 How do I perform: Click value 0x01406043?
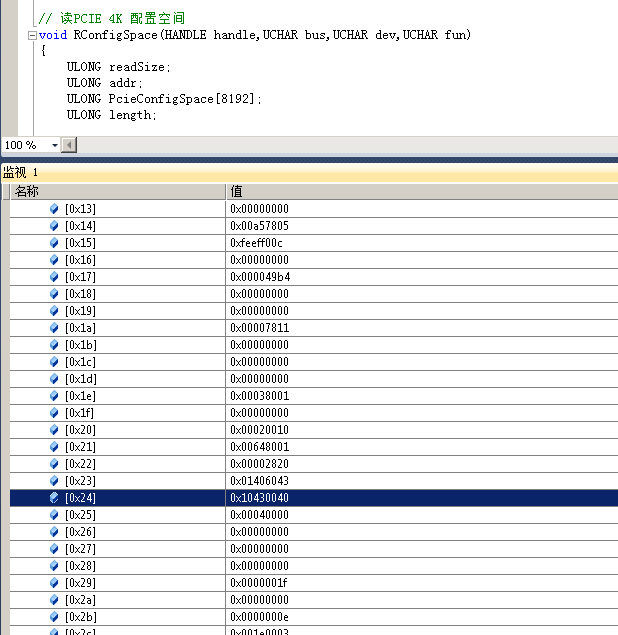click(260, 481)
